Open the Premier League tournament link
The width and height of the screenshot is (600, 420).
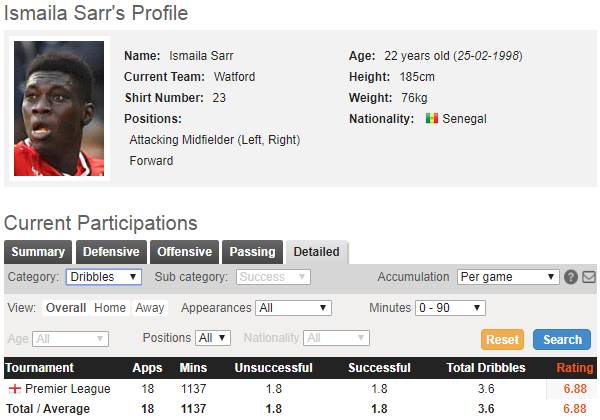click(68, 388)
